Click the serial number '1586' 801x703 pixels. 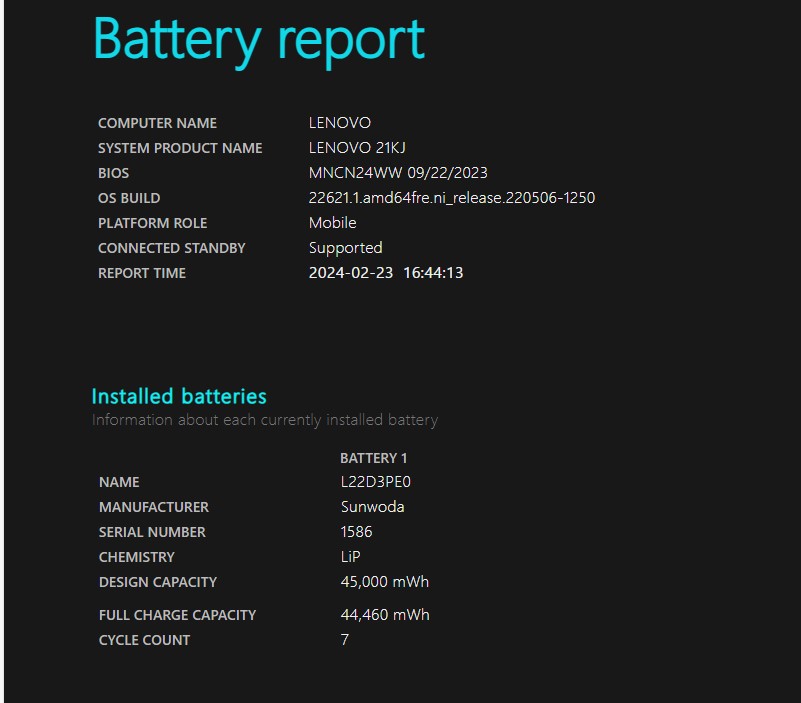click(356, 532)
